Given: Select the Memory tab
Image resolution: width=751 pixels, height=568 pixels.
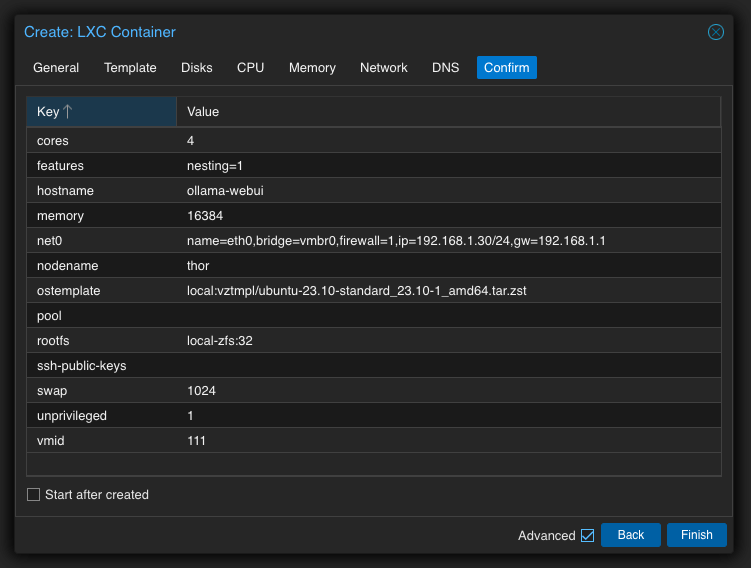Looking at the screenshot, I should coord(312,68).
